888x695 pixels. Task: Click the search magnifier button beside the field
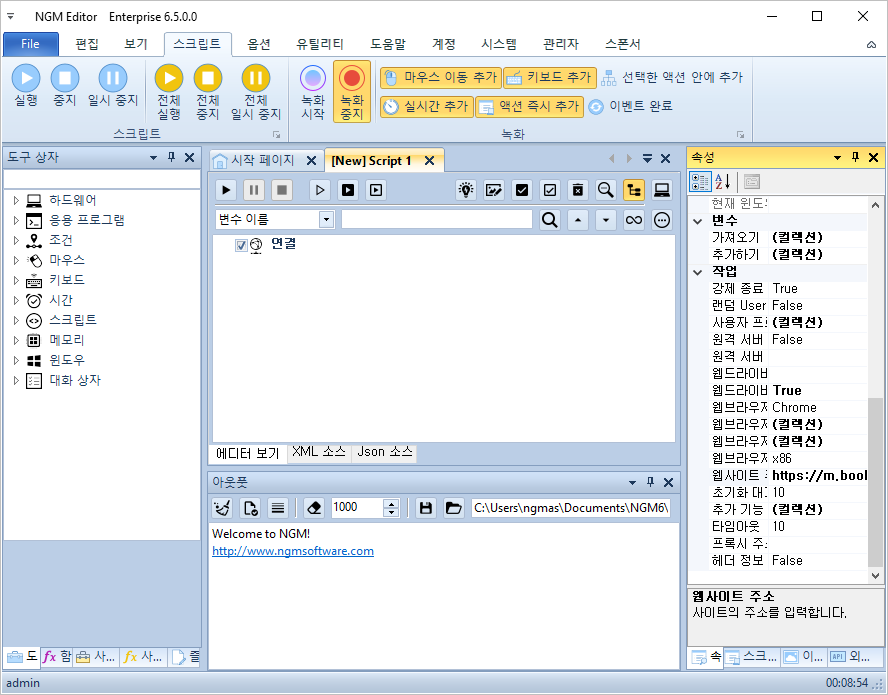pos(549,220)
